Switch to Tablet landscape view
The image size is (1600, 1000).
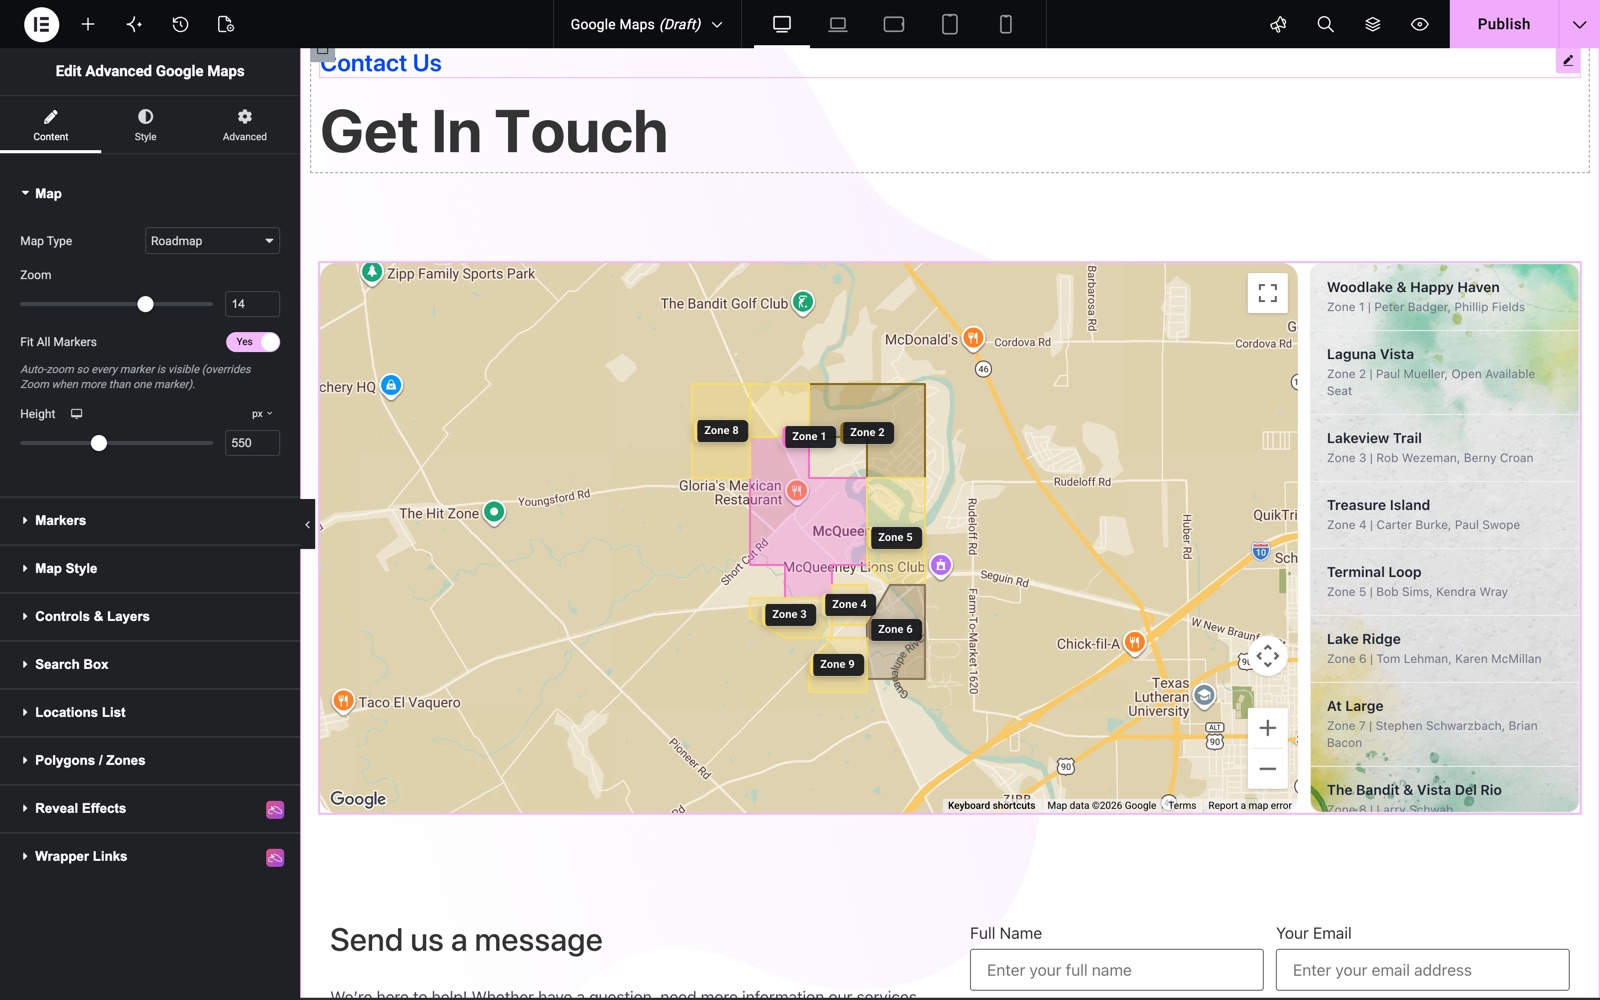coord(894,24)
